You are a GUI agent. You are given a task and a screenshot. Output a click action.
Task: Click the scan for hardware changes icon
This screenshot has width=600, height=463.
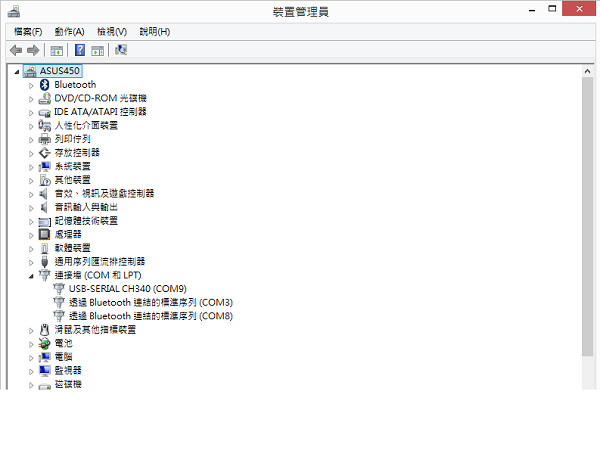click(121, 50)
